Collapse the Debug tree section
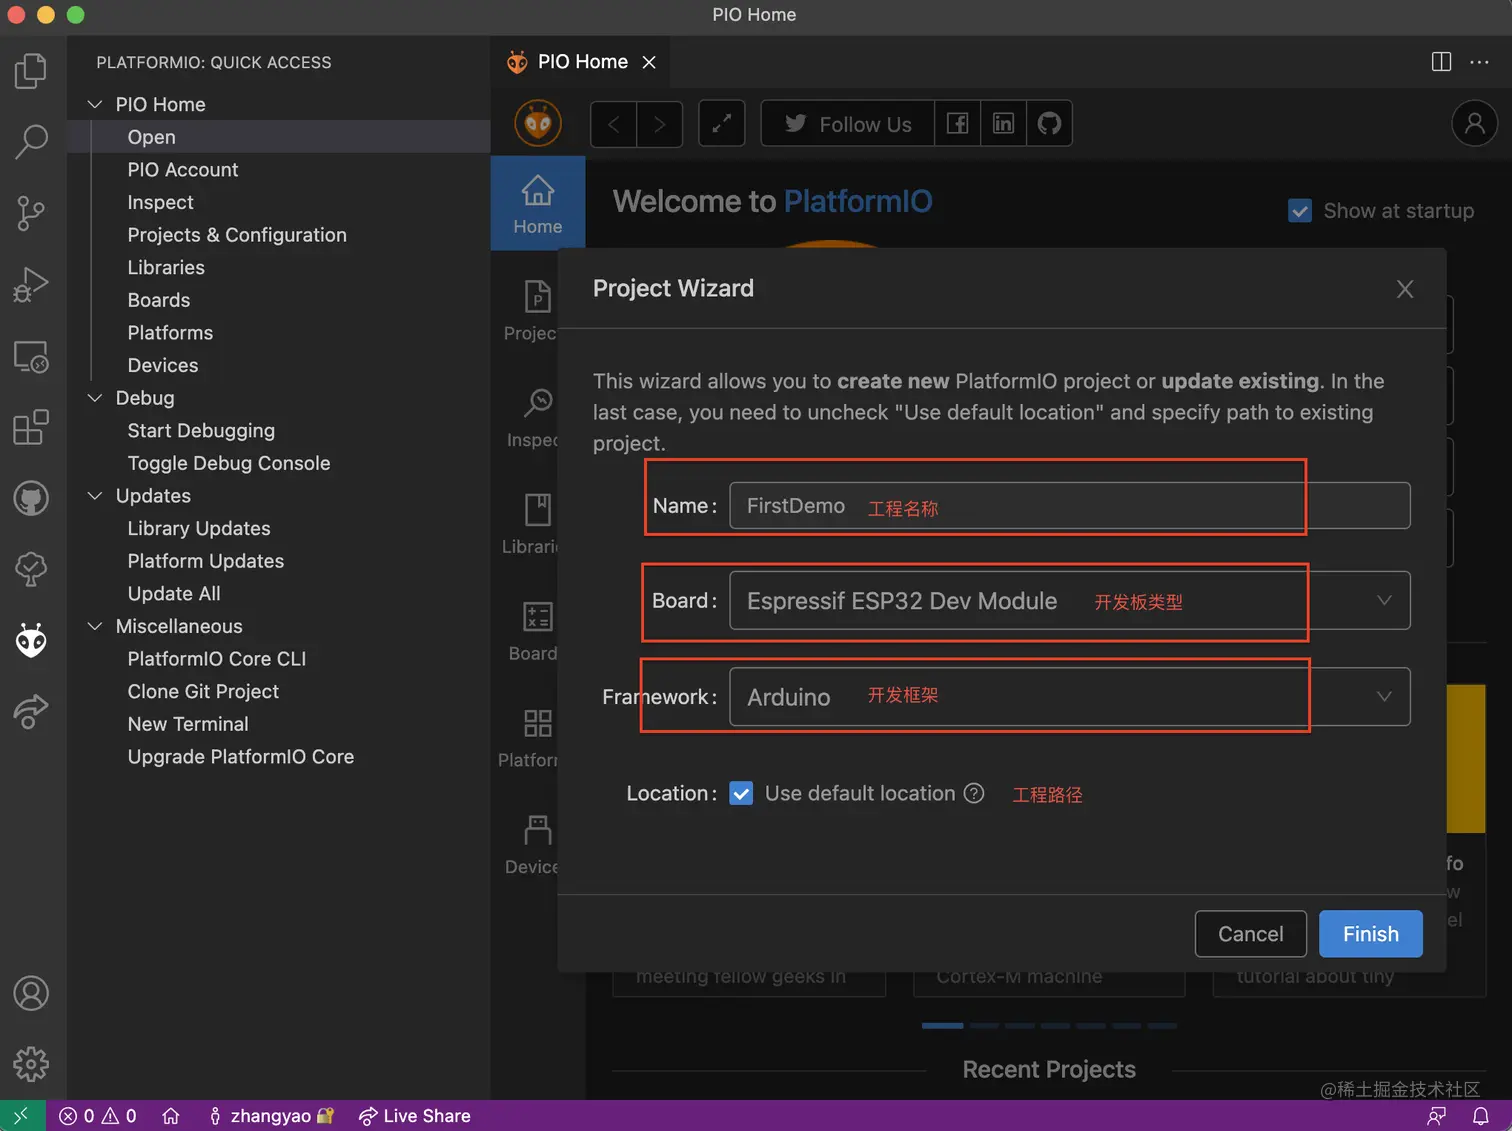This screenshot has width=1512, height=1131. (95, 398)
